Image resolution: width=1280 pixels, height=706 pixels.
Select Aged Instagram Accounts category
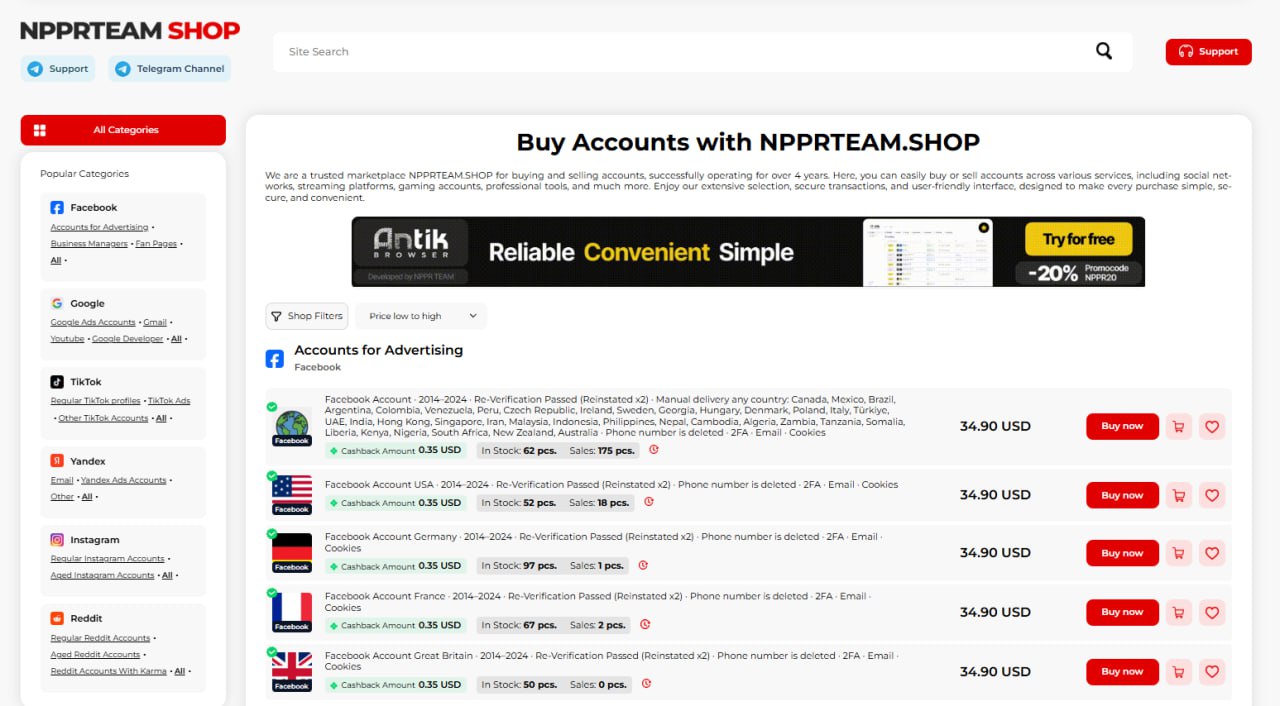(x=103, y=575)
